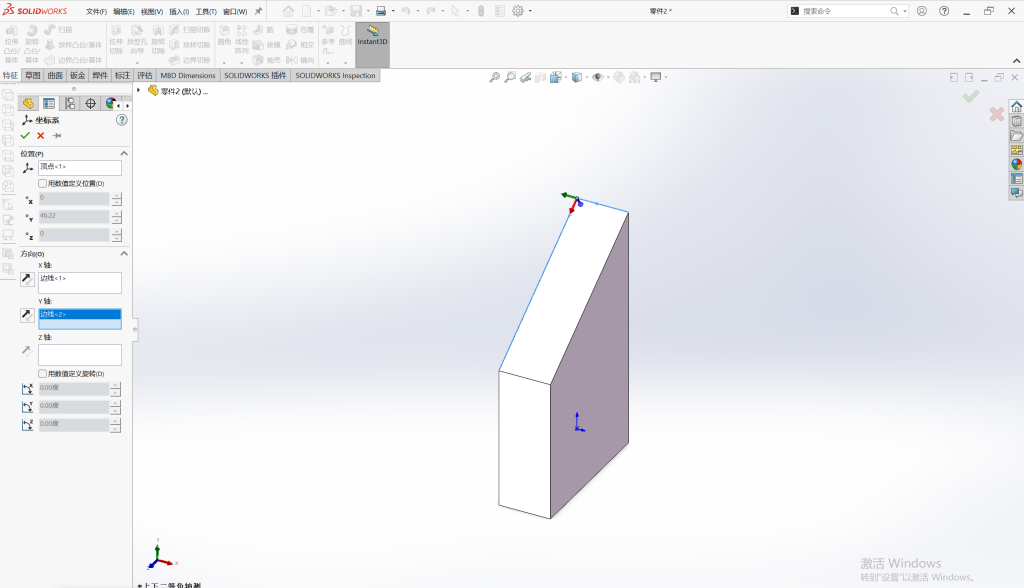The height and width of the screenshot is (588, 1024).
Task: Click the Zoom to Area icon
Action: [x=510, y=77]
